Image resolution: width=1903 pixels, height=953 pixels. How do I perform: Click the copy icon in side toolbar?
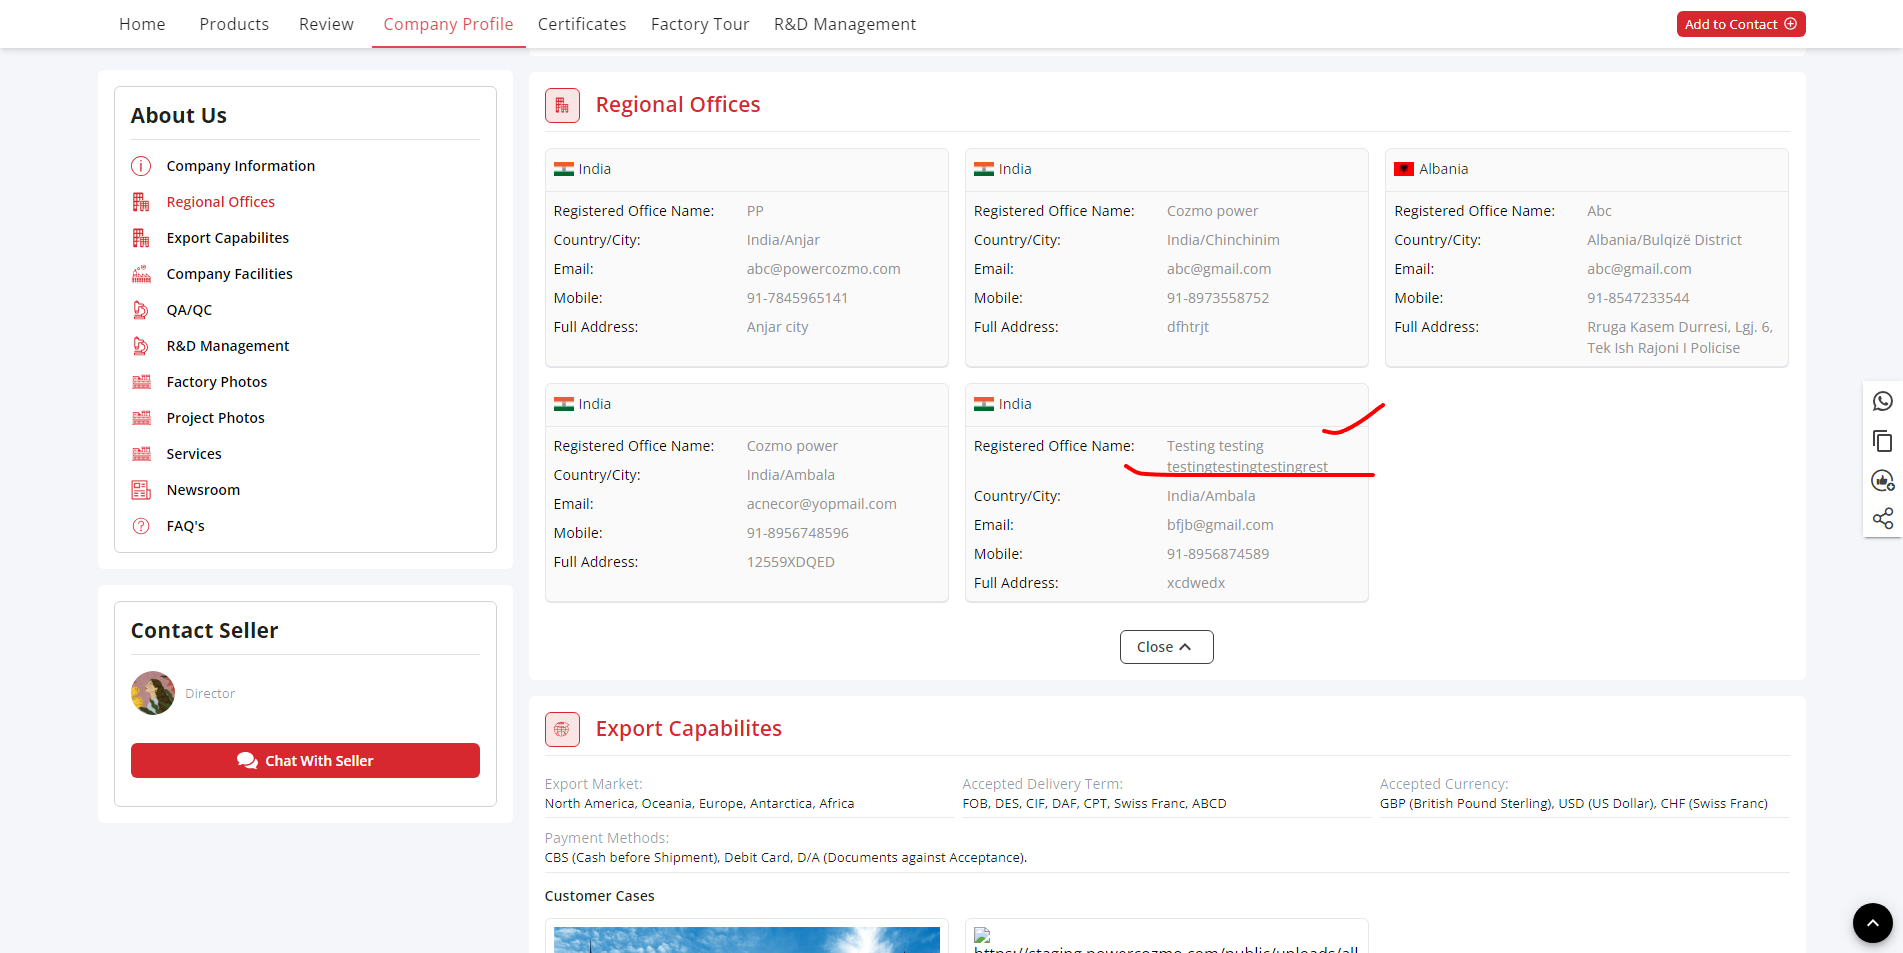(1882, 441)
